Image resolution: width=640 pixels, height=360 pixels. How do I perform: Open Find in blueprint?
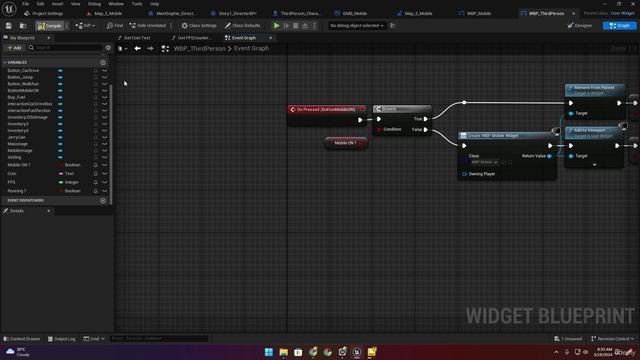pyautogui.click(x=115, y=26)
